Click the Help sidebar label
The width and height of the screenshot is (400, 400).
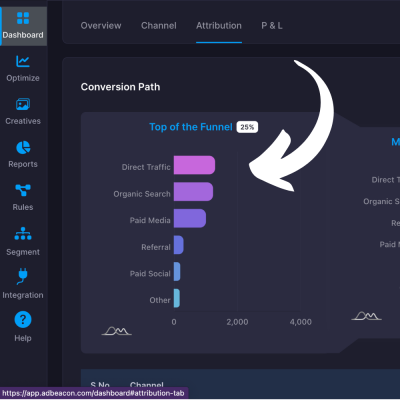tap(23, 338)
